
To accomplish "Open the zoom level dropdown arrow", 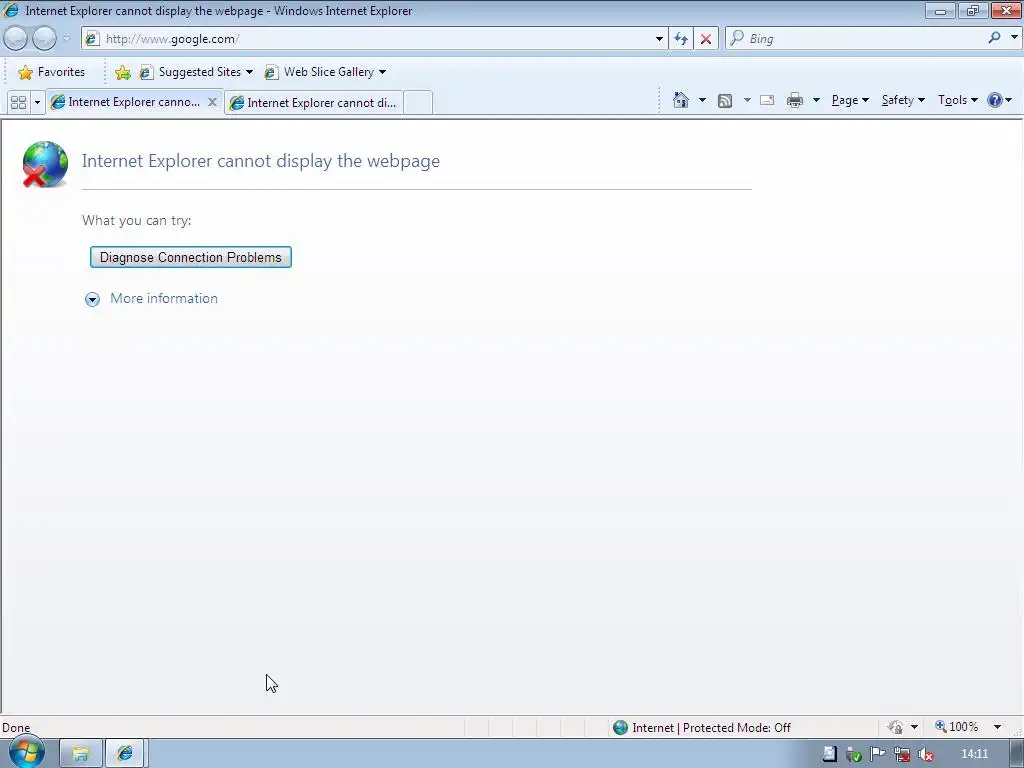I will (997, 727).
